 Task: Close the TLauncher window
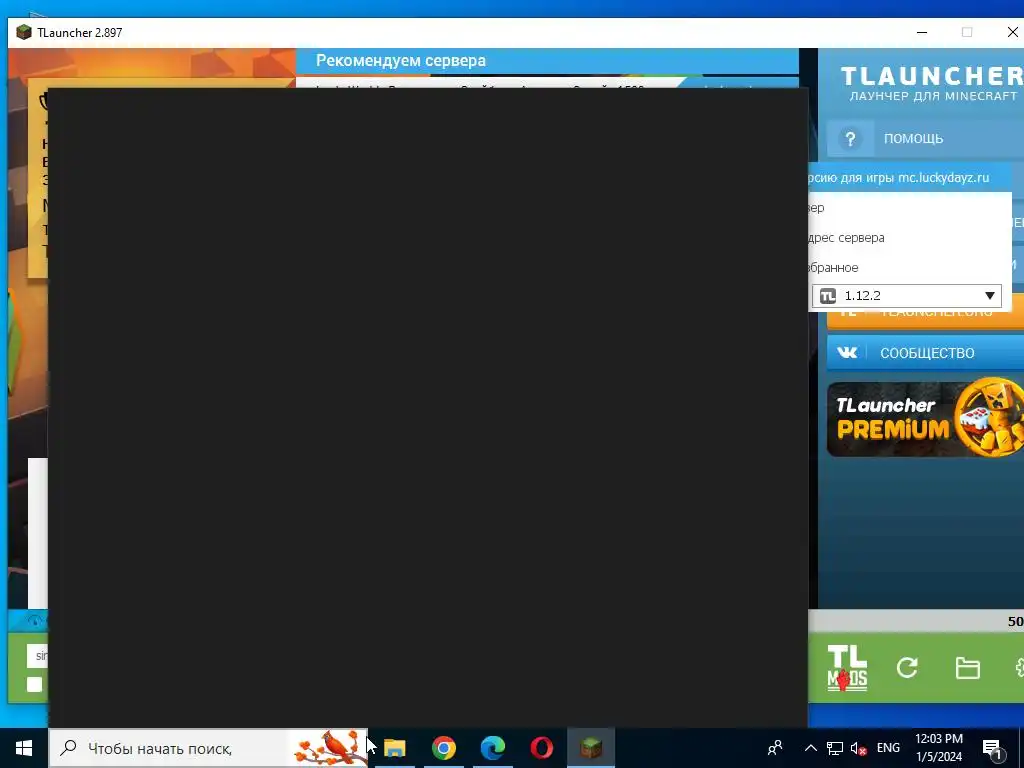(1012, 33)
